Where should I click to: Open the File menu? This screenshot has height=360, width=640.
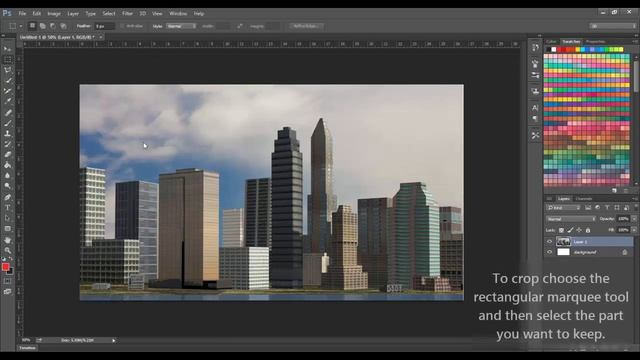click(22, 13)
